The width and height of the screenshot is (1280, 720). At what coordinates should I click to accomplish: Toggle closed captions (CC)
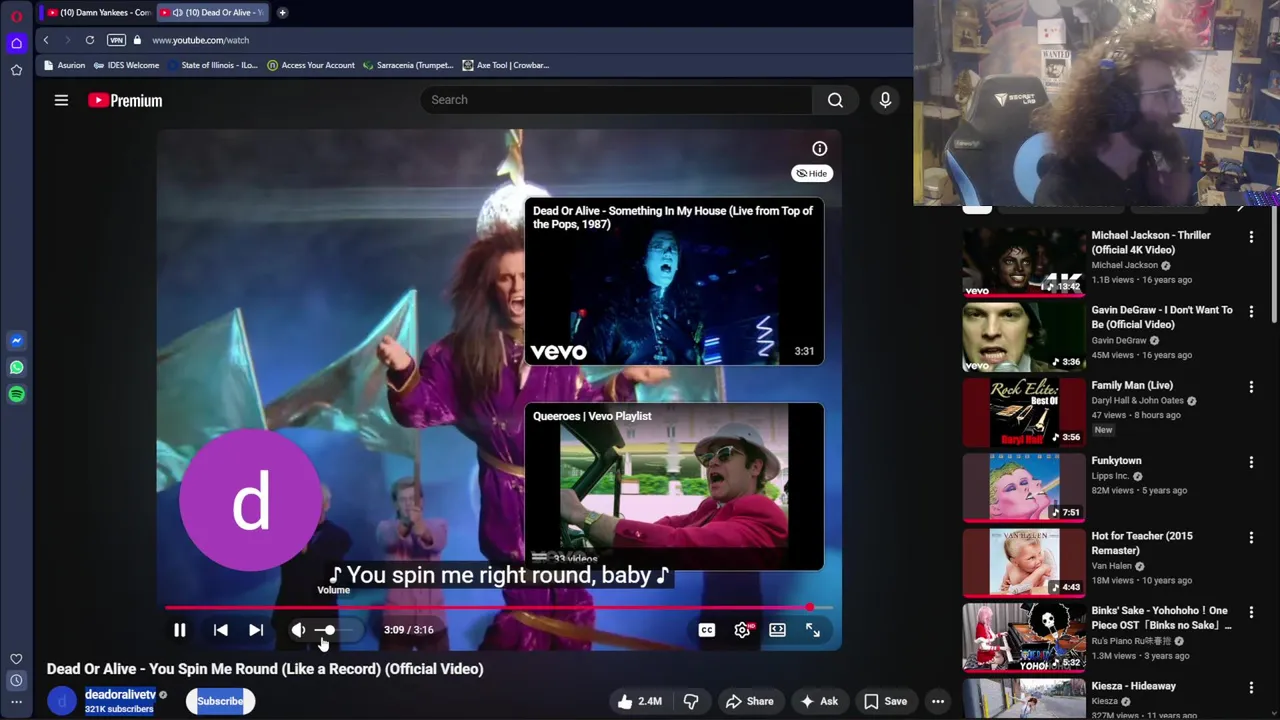coord(707,630)
